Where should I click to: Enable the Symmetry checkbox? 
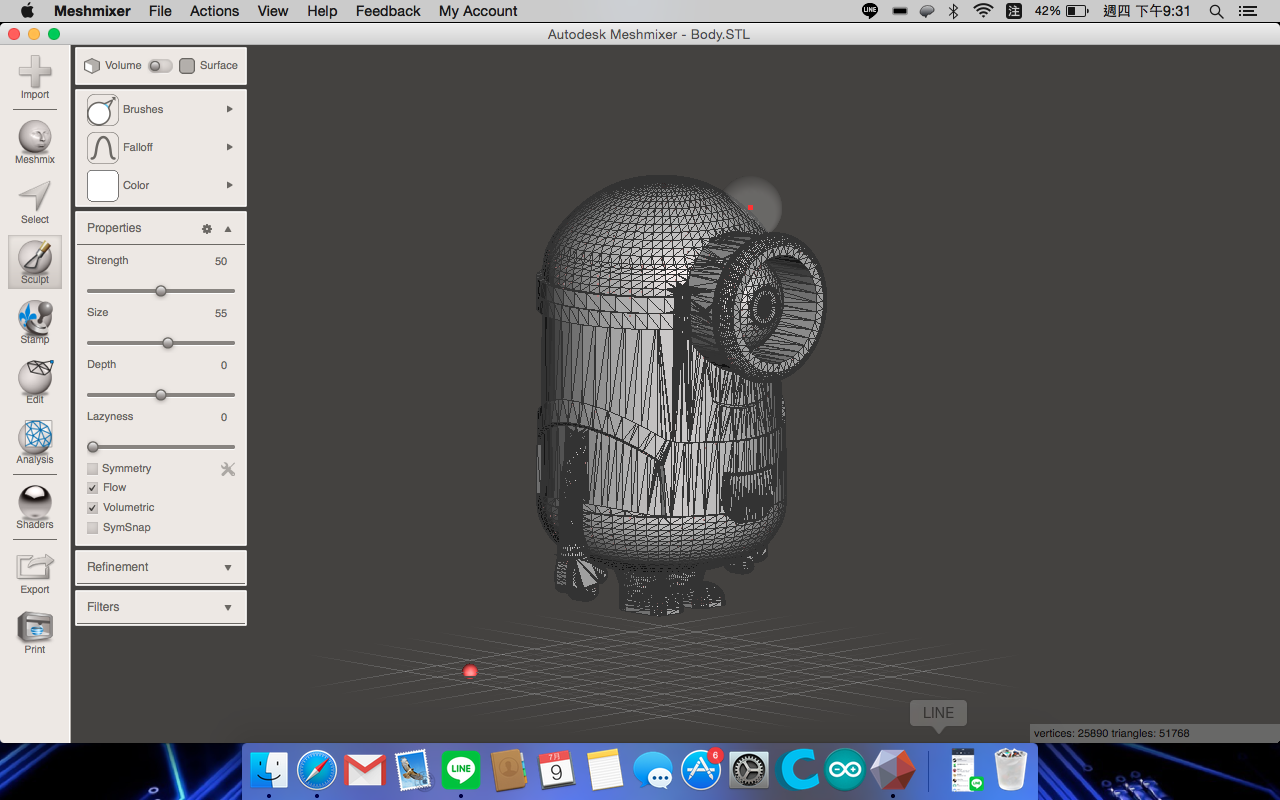93,469
